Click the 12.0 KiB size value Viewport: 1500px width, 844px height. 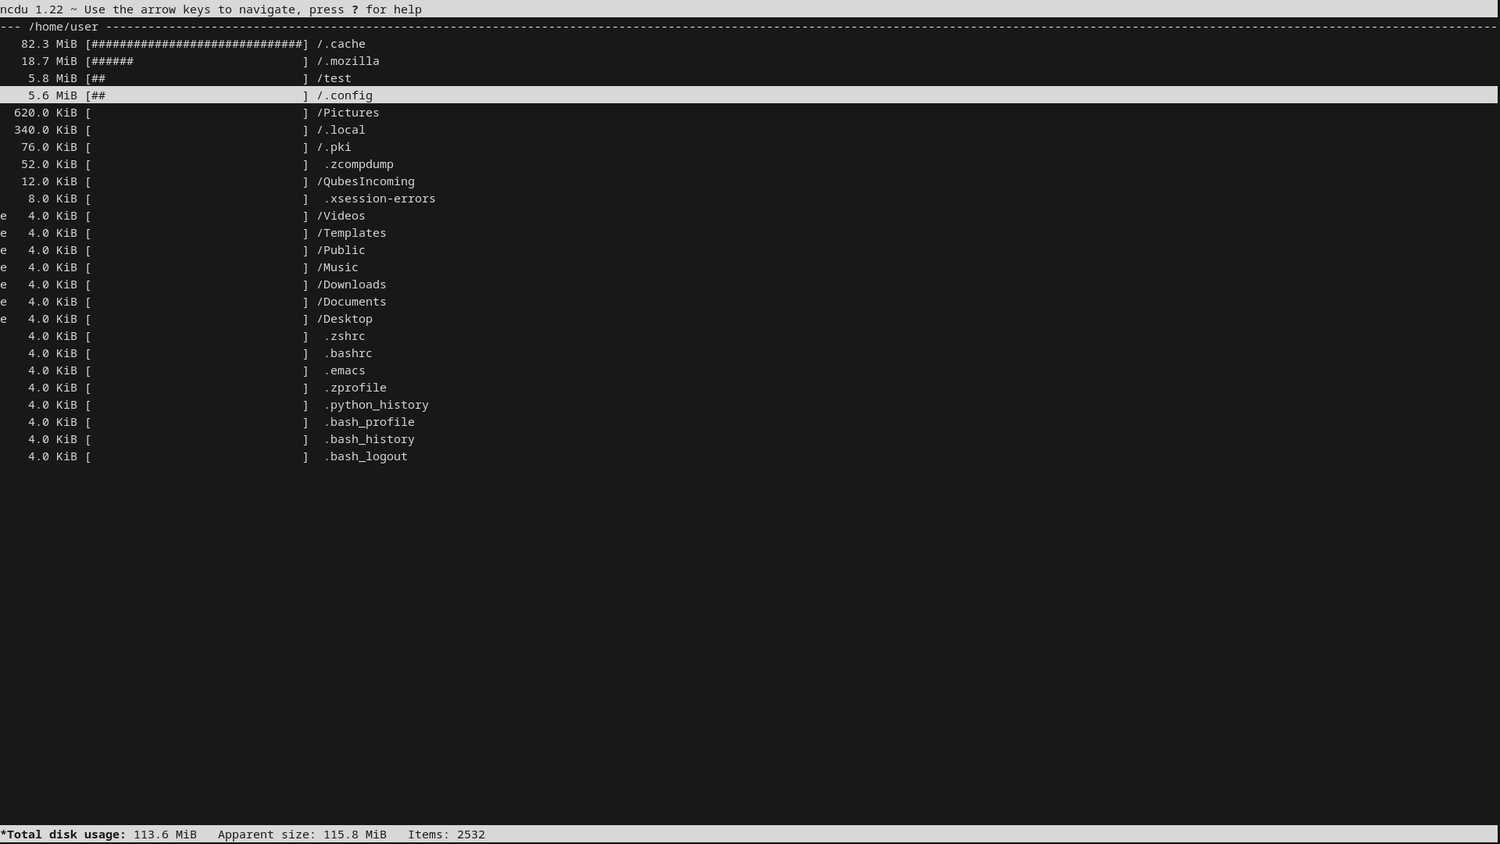[49, 181]
